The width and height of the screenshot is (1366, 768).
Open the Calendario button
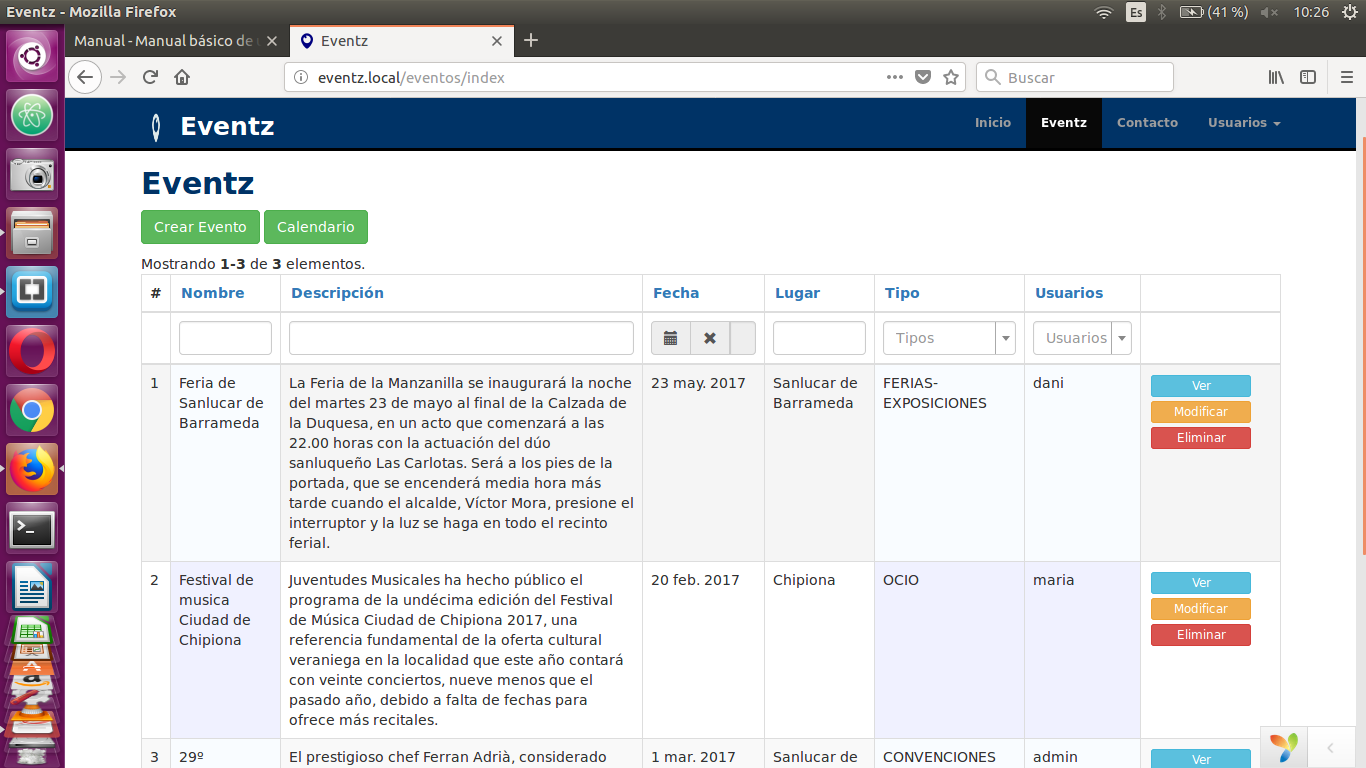316,227
